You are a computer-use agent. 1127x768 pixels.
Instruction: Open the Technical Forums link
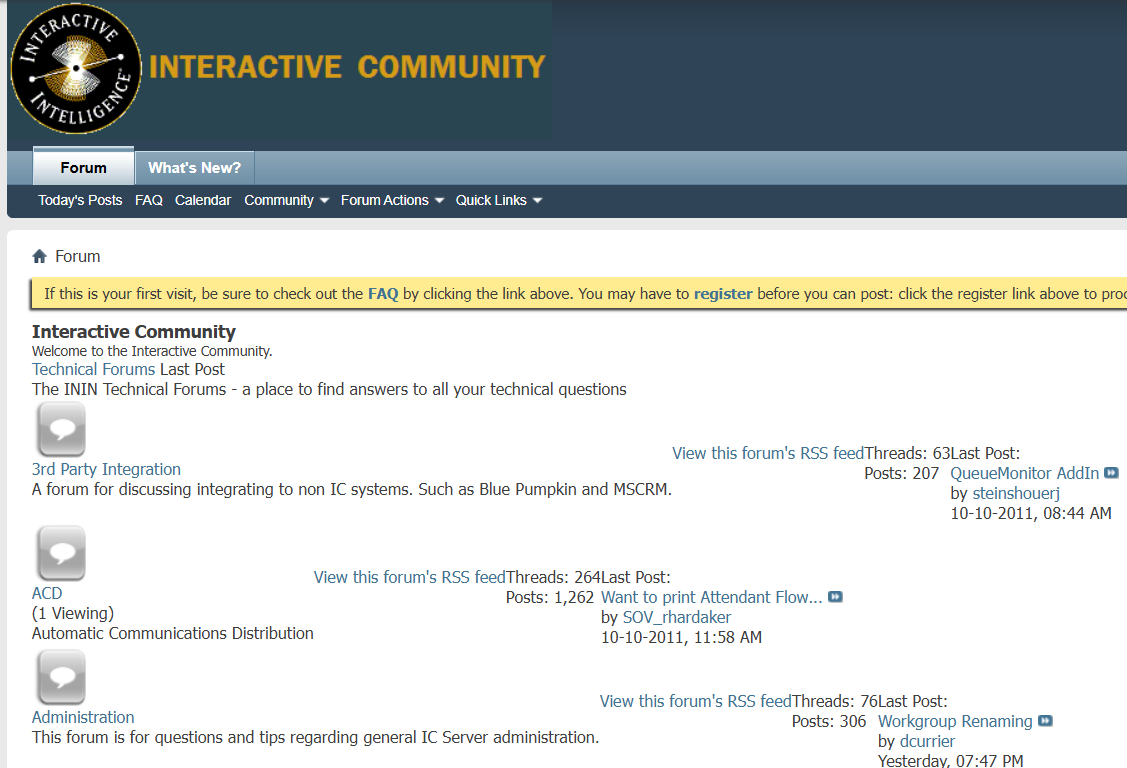point(93,369)
